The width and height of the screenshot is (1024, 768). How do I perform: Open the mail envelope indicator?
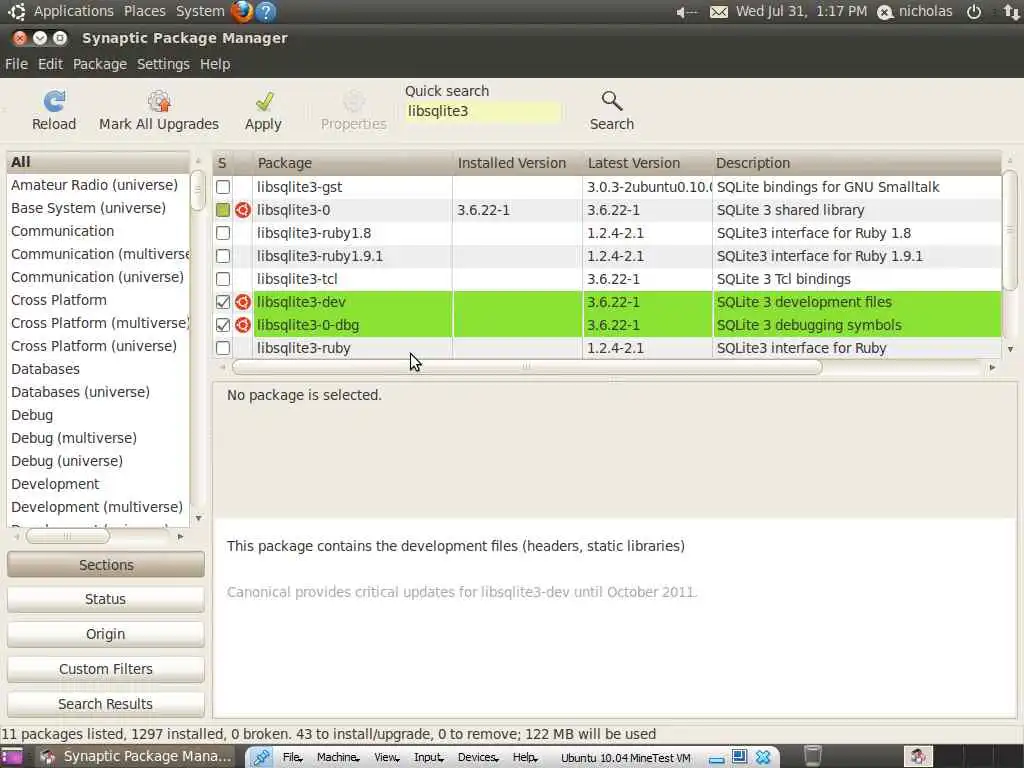[718, 12]
